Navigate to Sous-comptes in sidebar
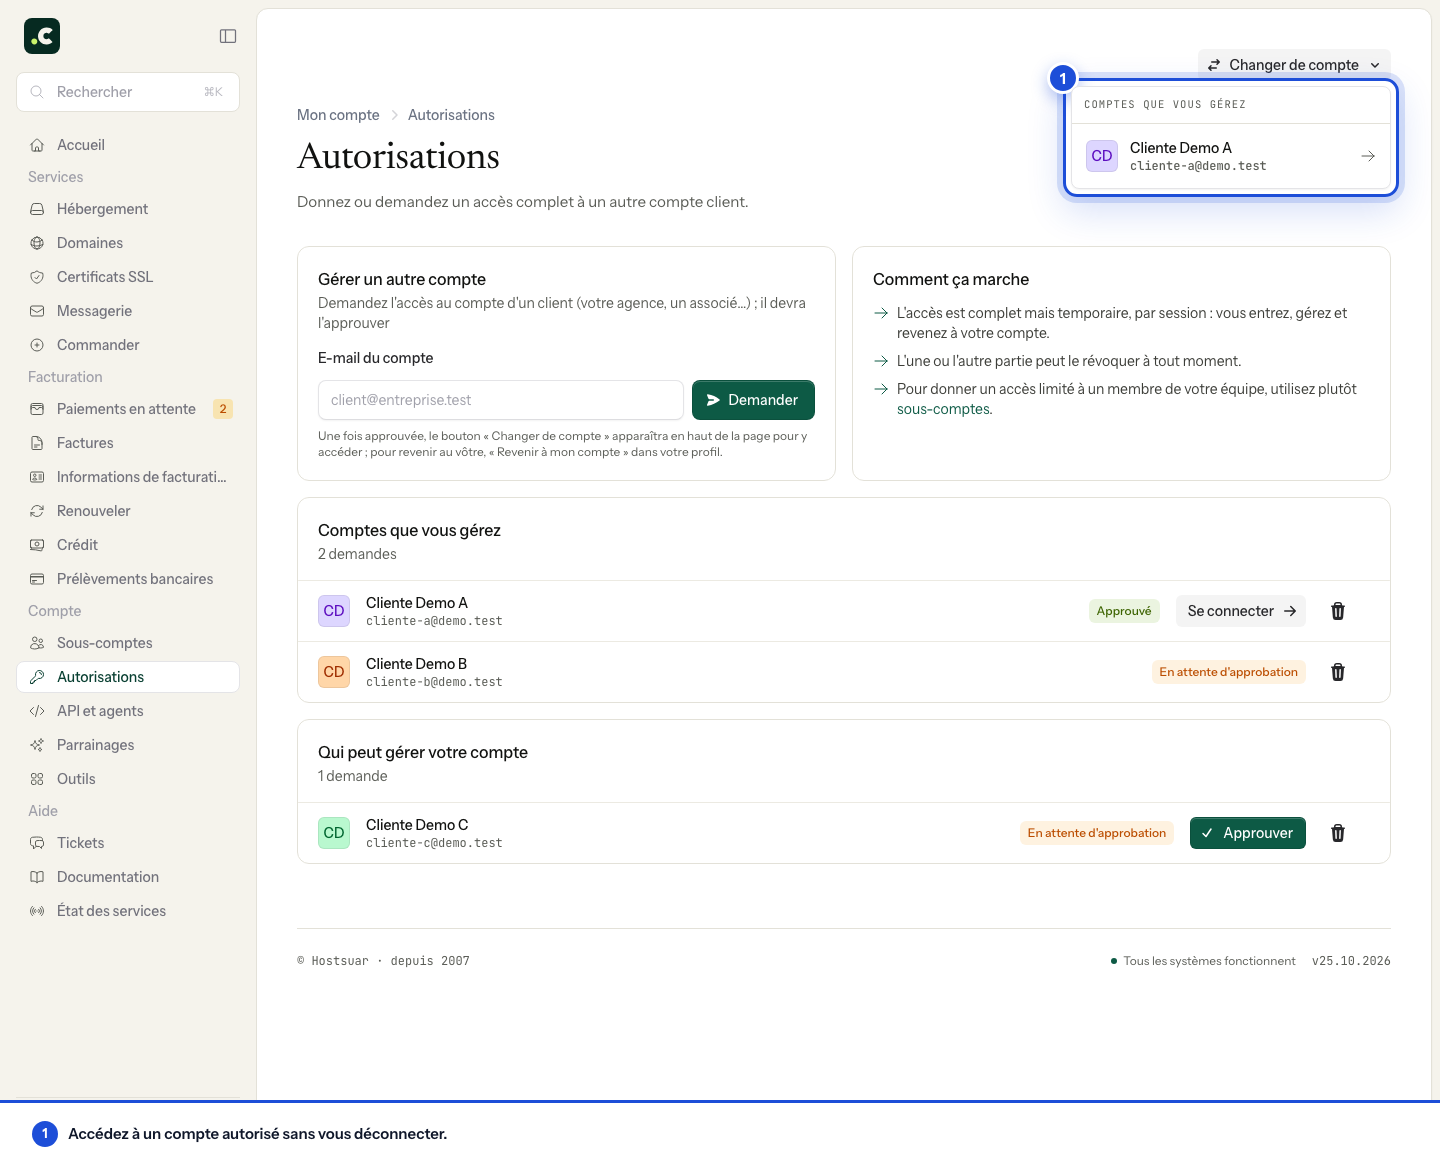 click(x=128, y=643)
